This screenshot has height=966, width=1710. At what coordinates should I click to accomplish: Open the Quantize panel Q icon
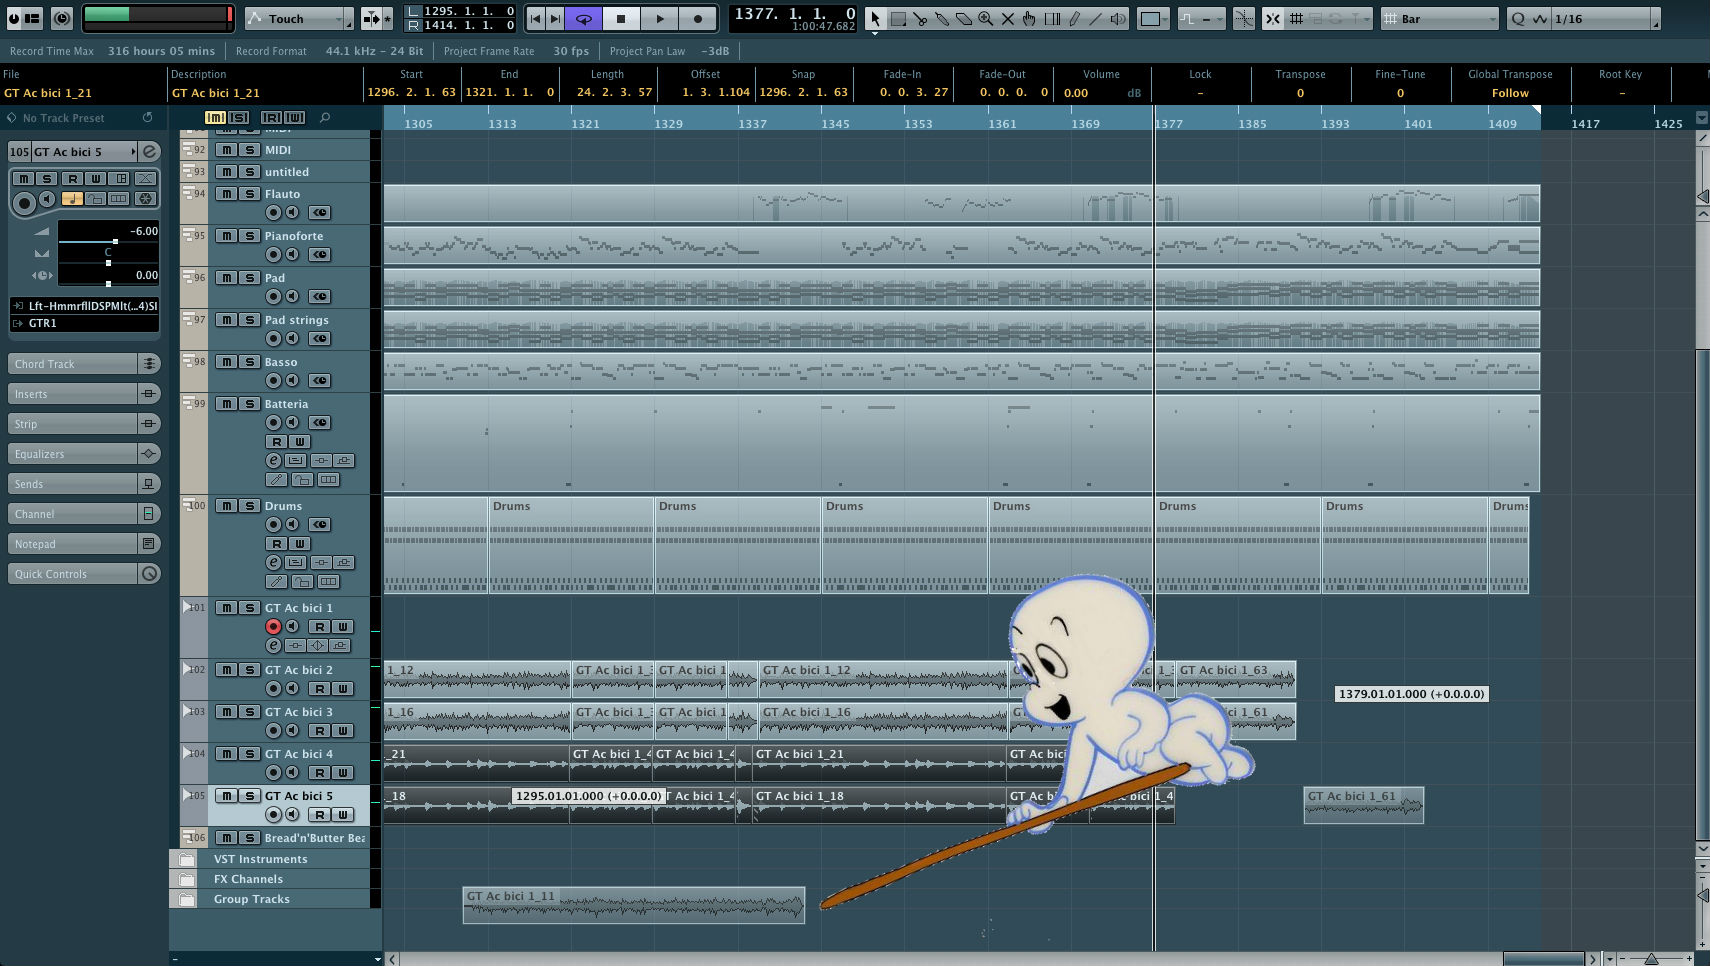pyautogui.click(x=1518, y=18)
